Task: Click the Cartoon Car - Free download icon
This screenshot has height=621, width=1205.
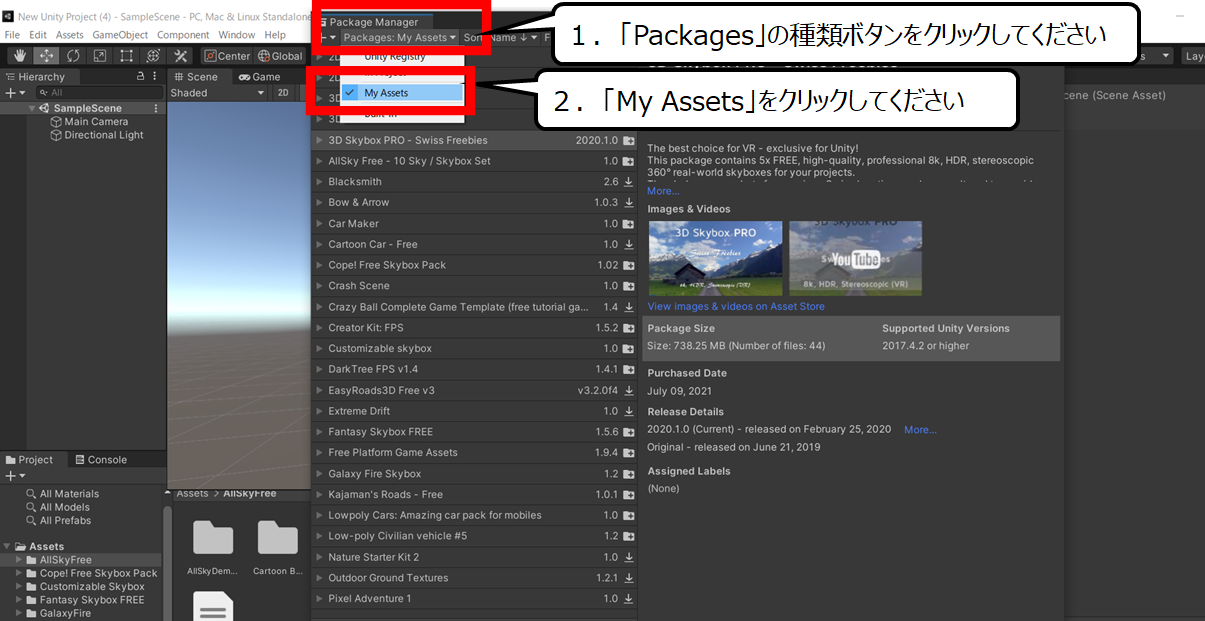Action: click(628, 244)
